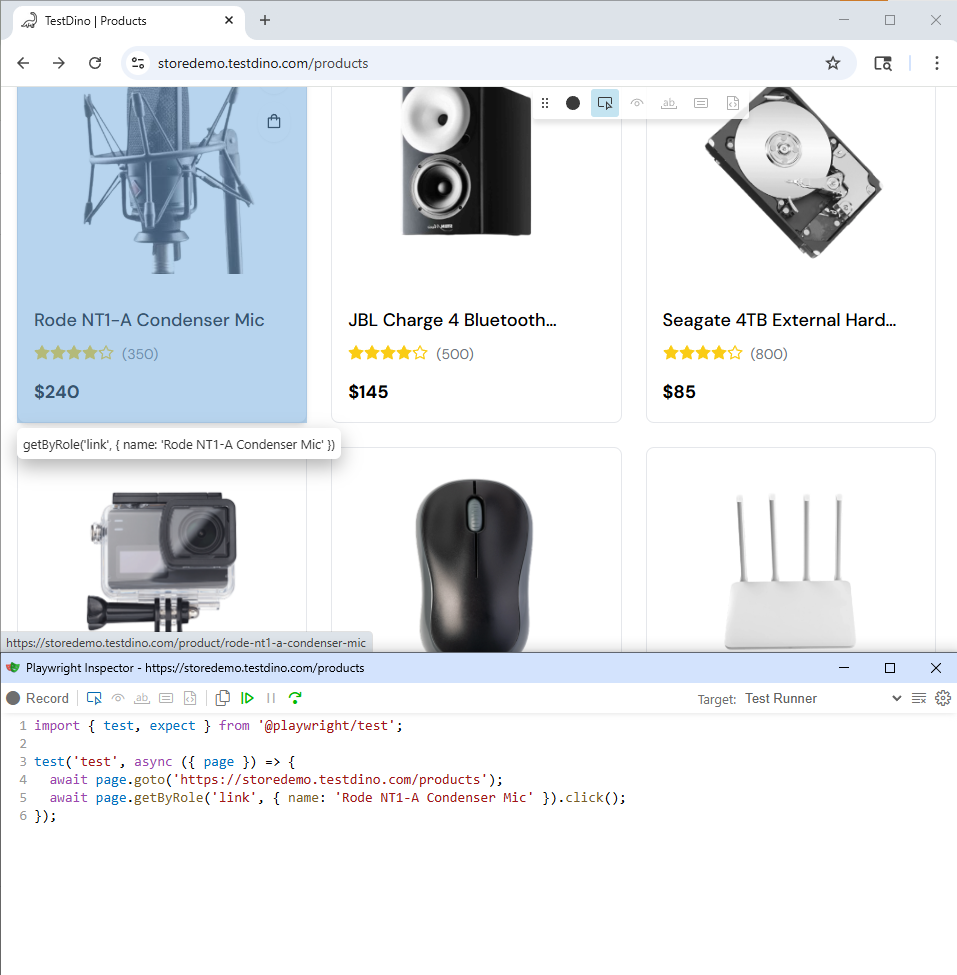Clear the recorded script in Inspector
957x975 pixels.
(919, 698)
